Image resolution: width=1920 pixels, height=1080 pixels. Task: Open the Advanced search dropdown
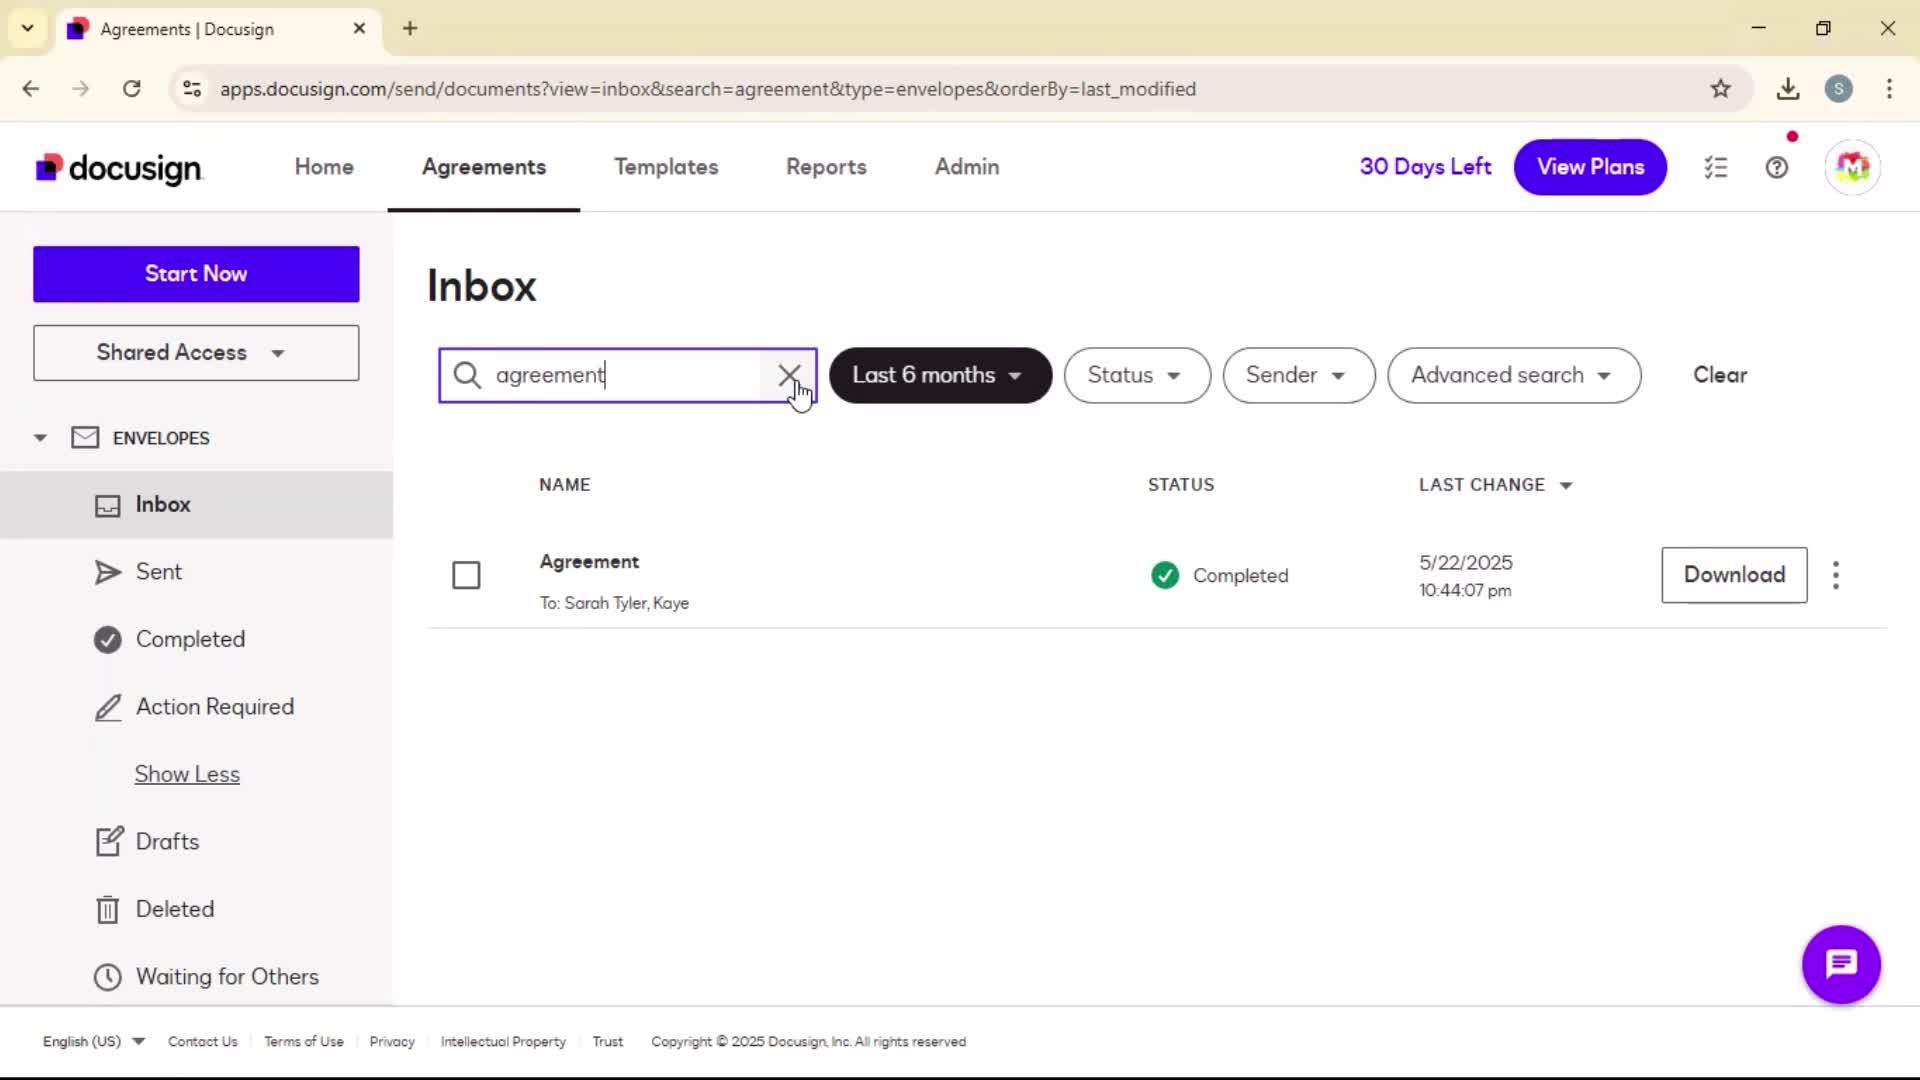point(1514,375)
